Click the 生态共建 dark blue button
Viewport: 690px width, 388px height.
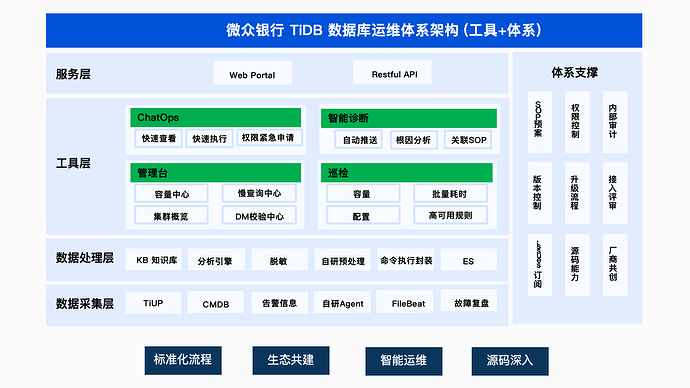[x=291, y=360]
